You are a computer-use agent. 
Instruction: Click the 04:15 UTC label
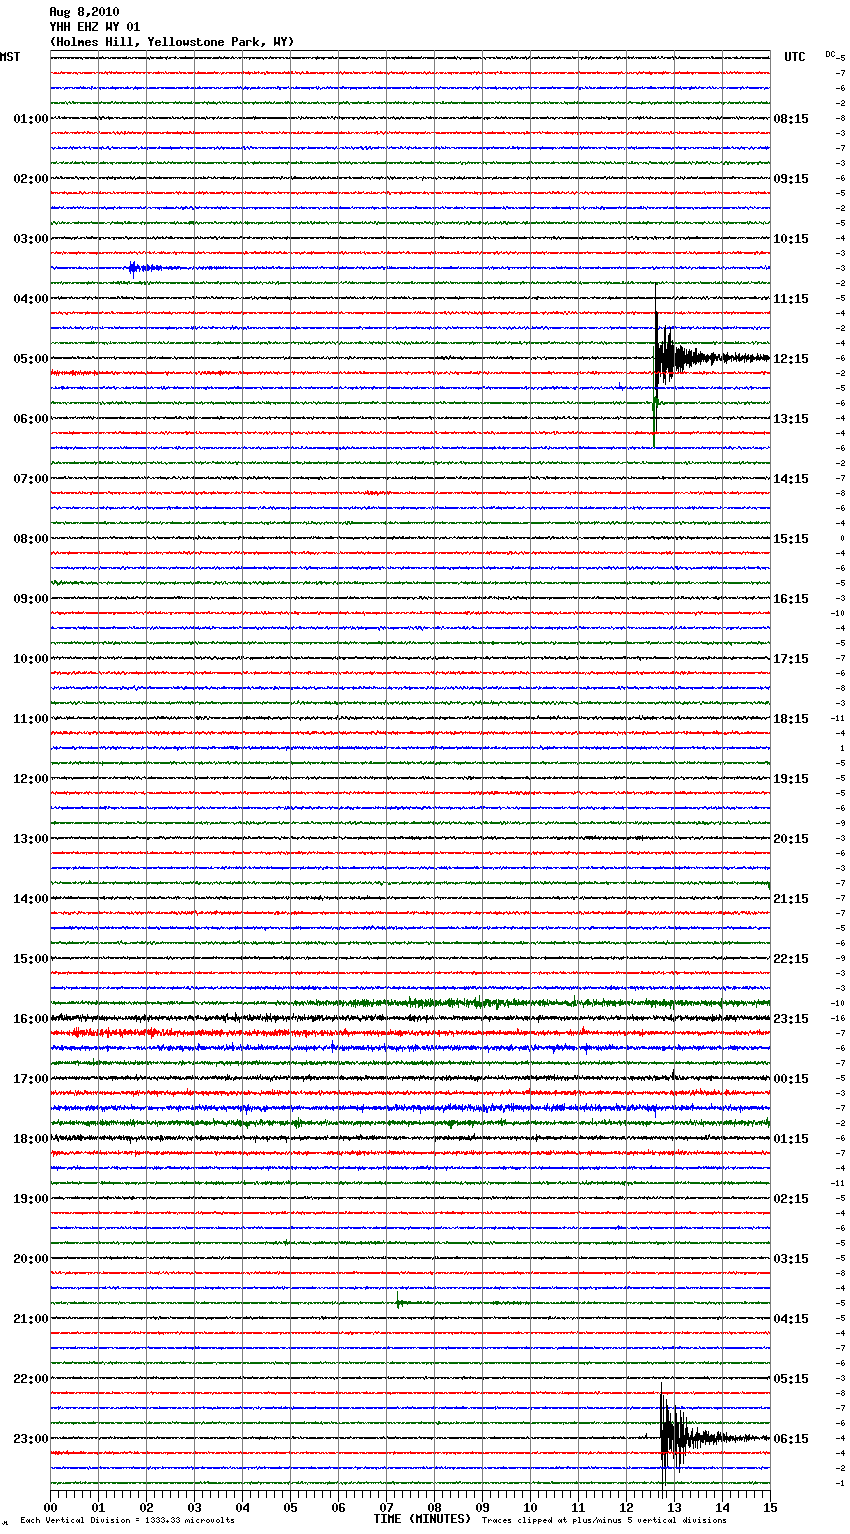791,1319
